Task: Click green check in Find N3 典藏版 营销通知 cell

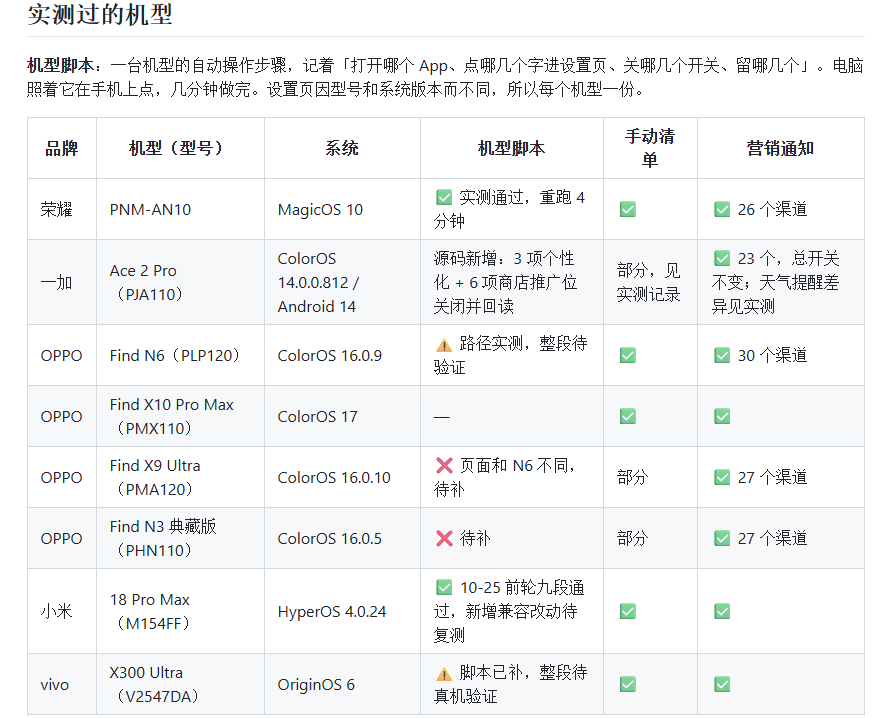Action: pos(722,538)
